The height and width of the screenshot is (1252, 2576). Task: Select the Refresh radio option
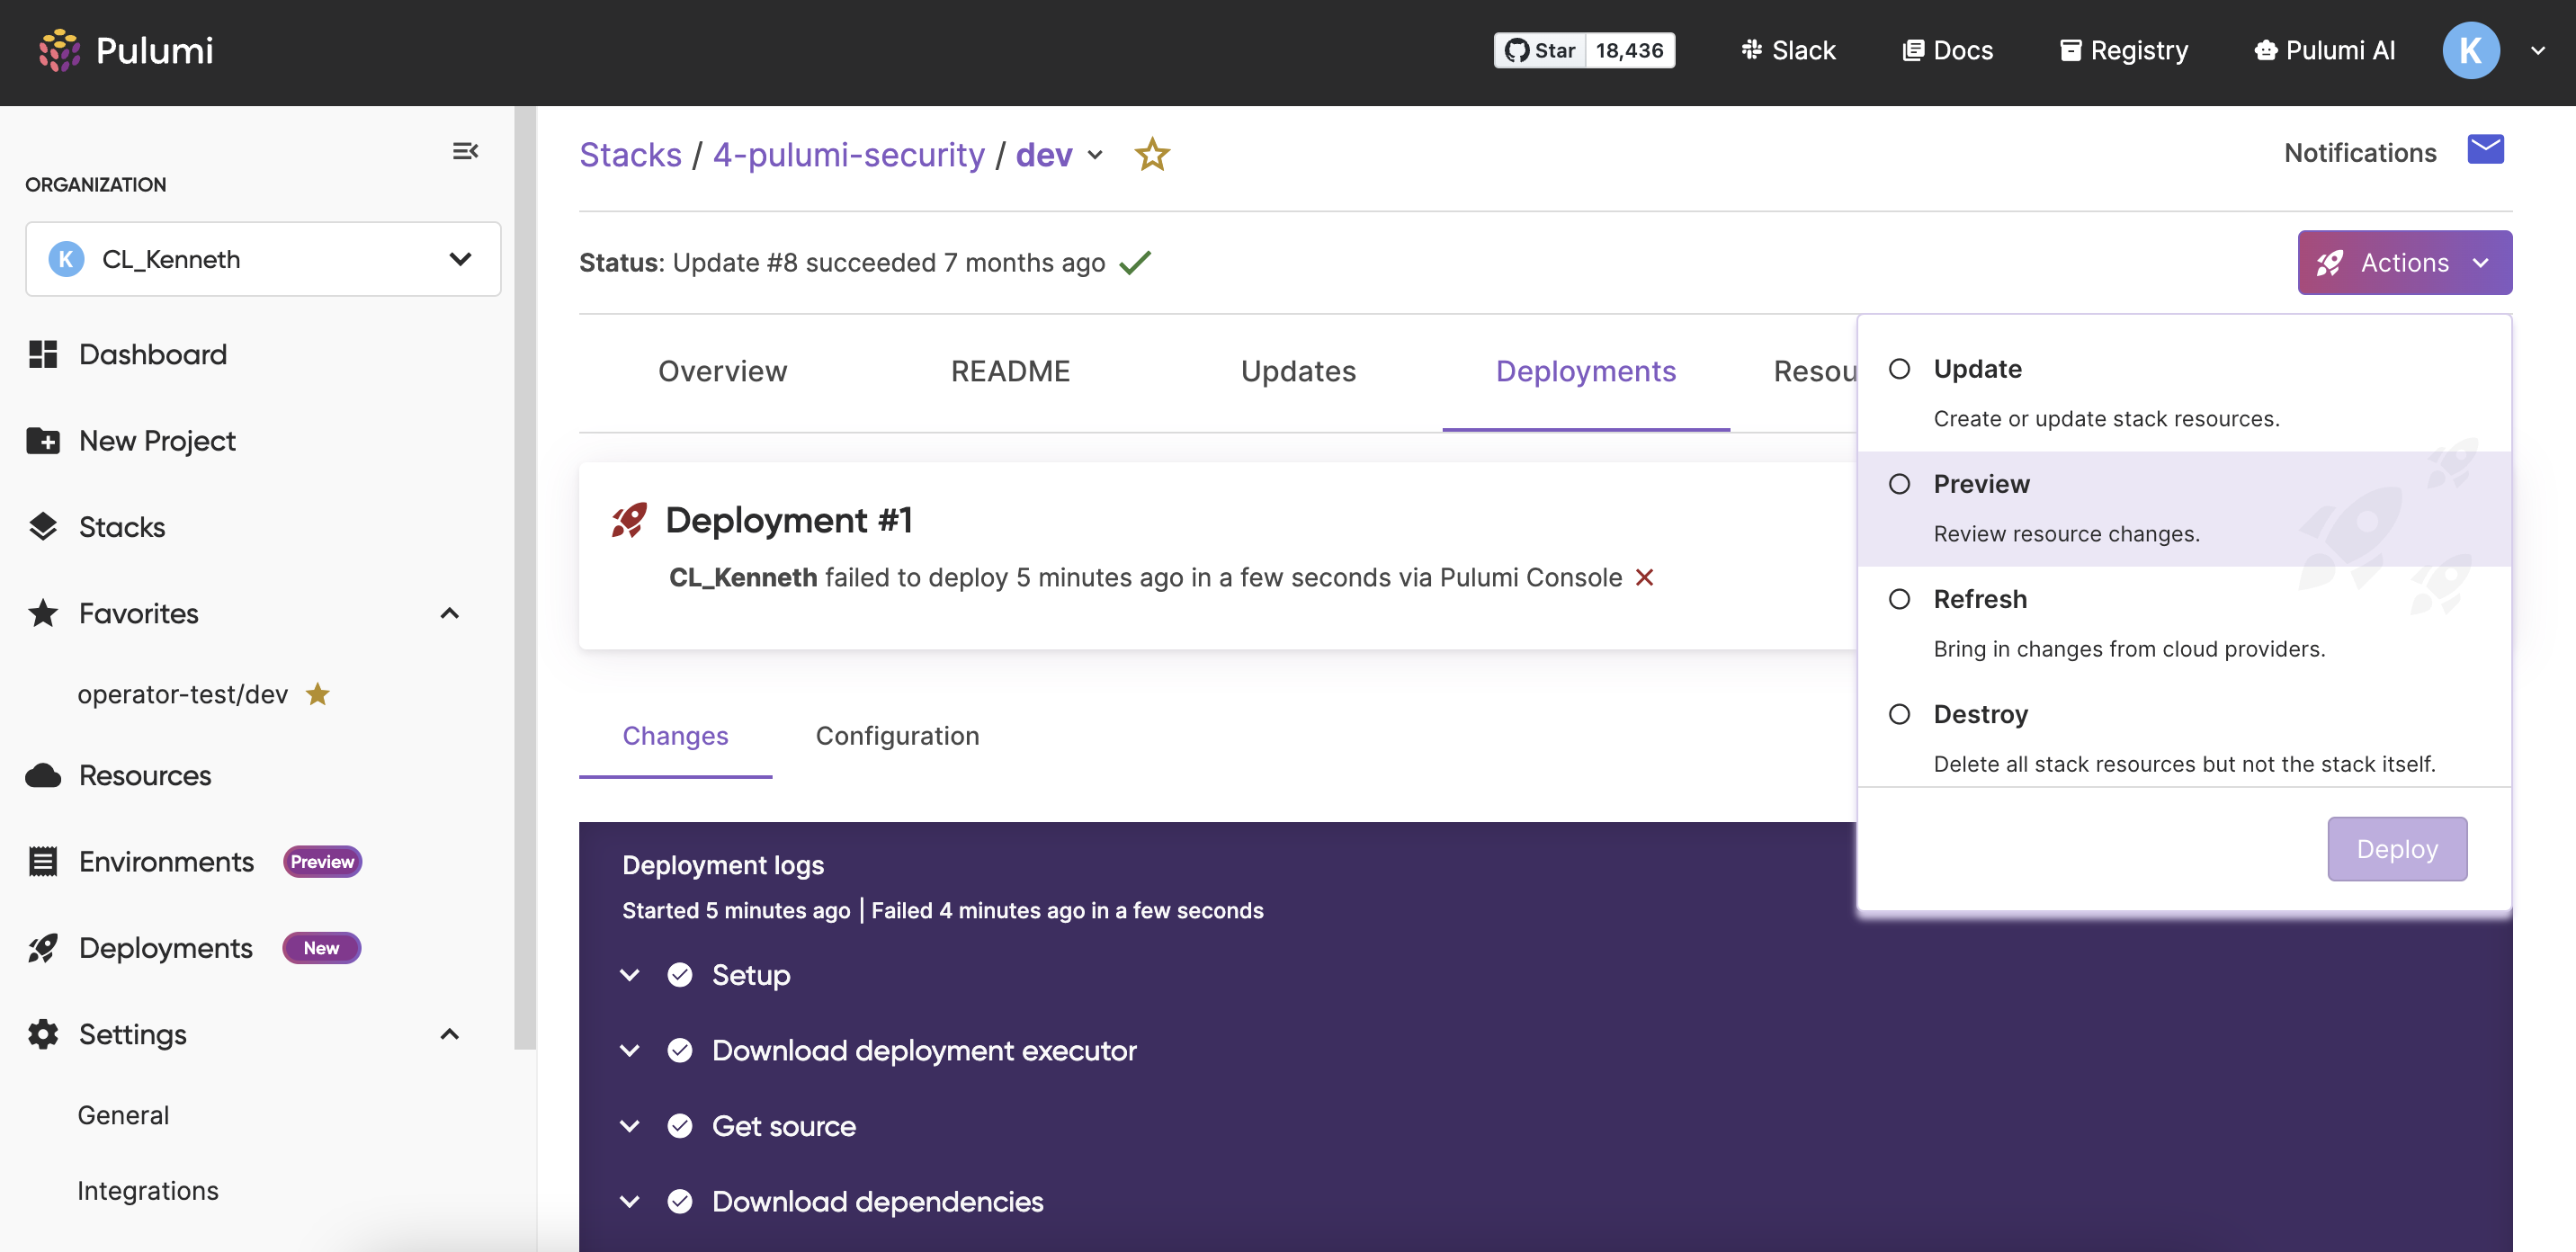1899,599
